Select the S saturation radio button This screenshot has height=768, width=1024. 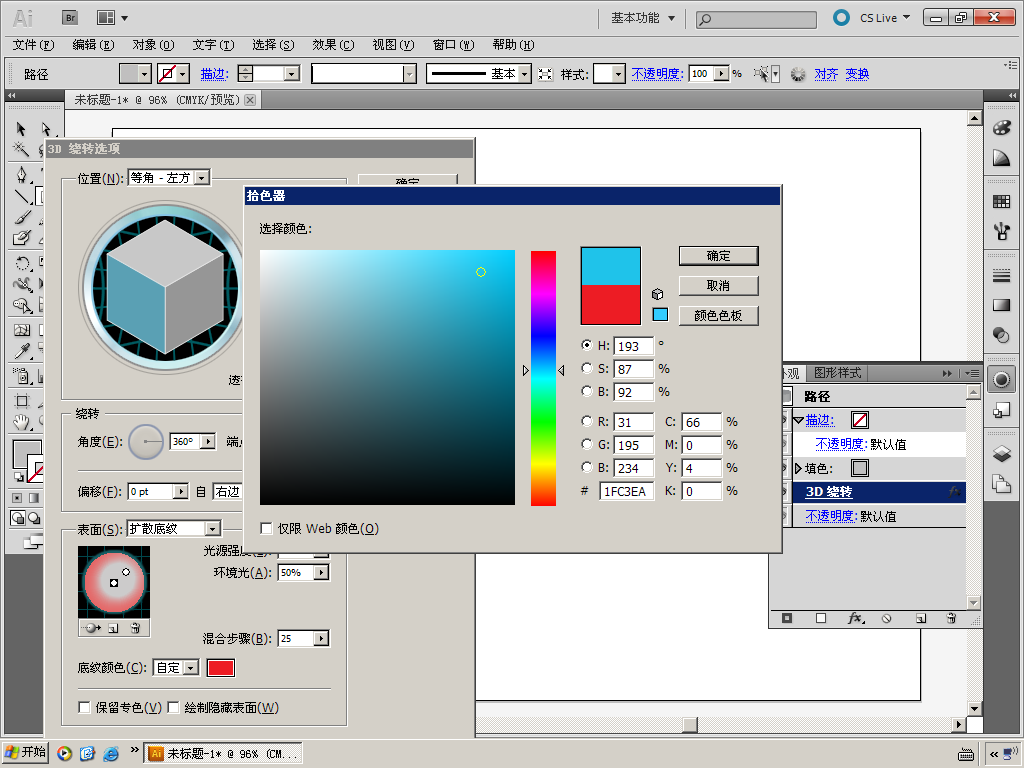586,369
